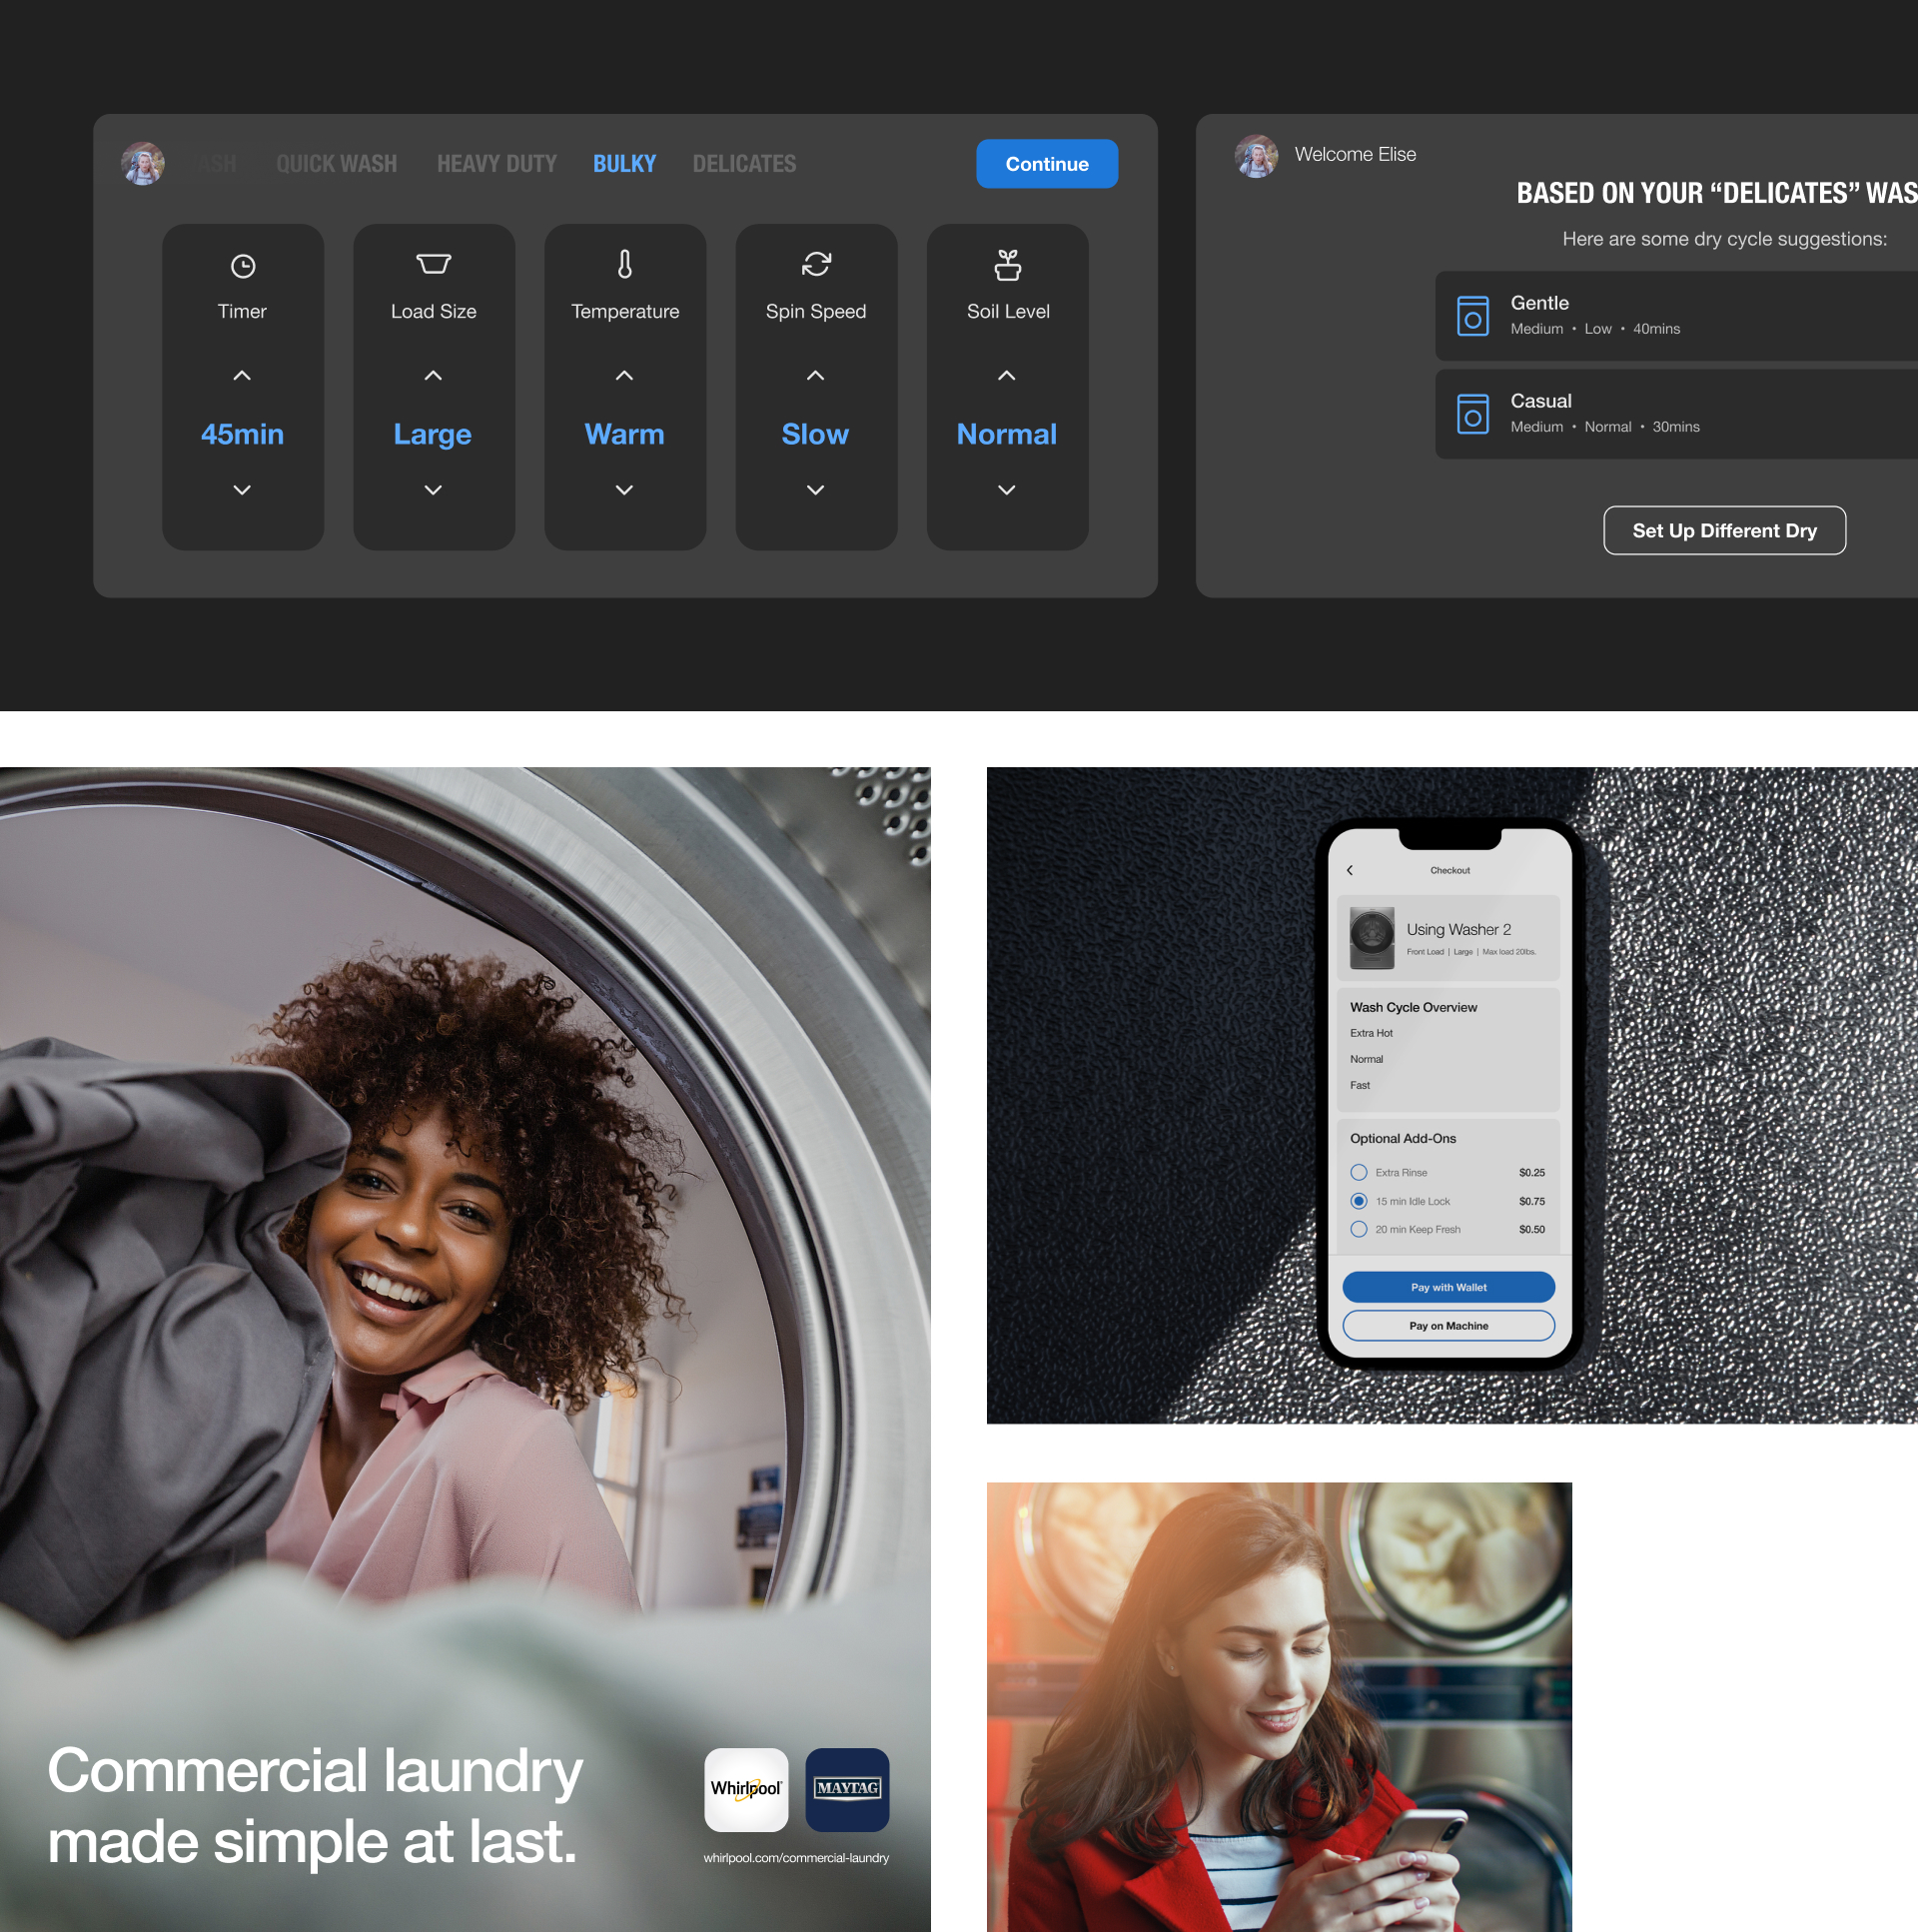
Task: Click up chevron above Normal soil level
Action: pos(1006,376)
